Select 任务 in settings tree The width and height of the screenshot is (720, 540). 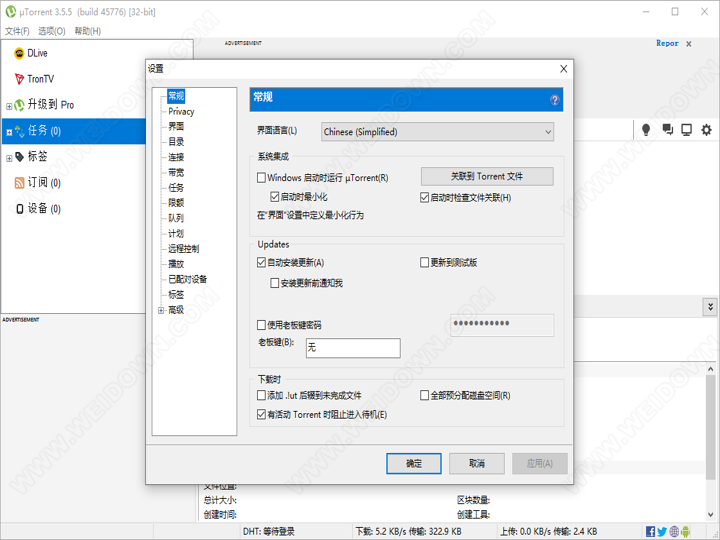coord(176,188)
